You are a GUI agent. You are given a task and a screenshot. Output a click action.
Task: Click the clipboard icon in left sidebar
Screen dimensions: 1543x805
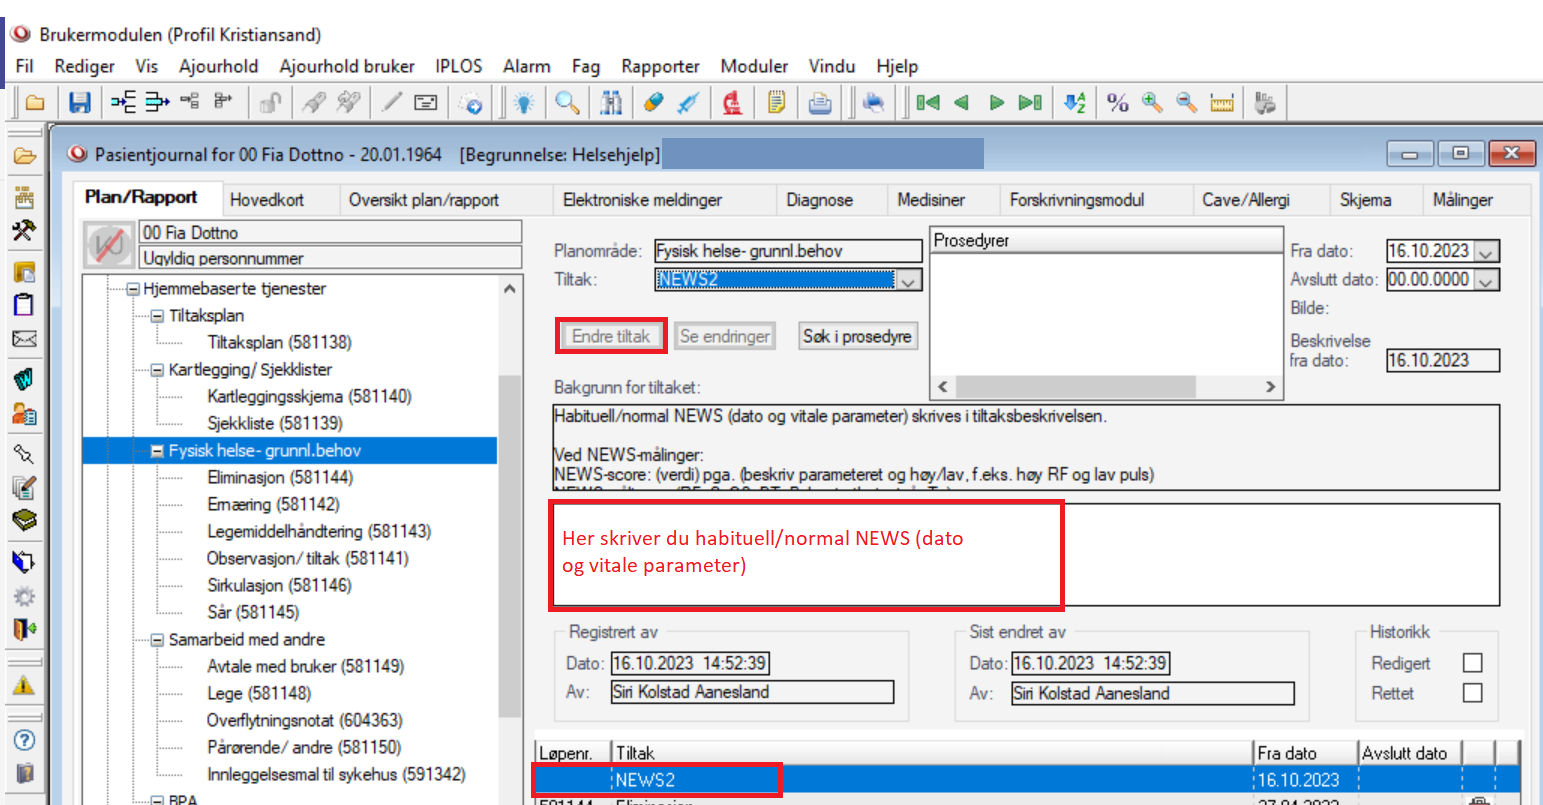(x=24, y=304)
